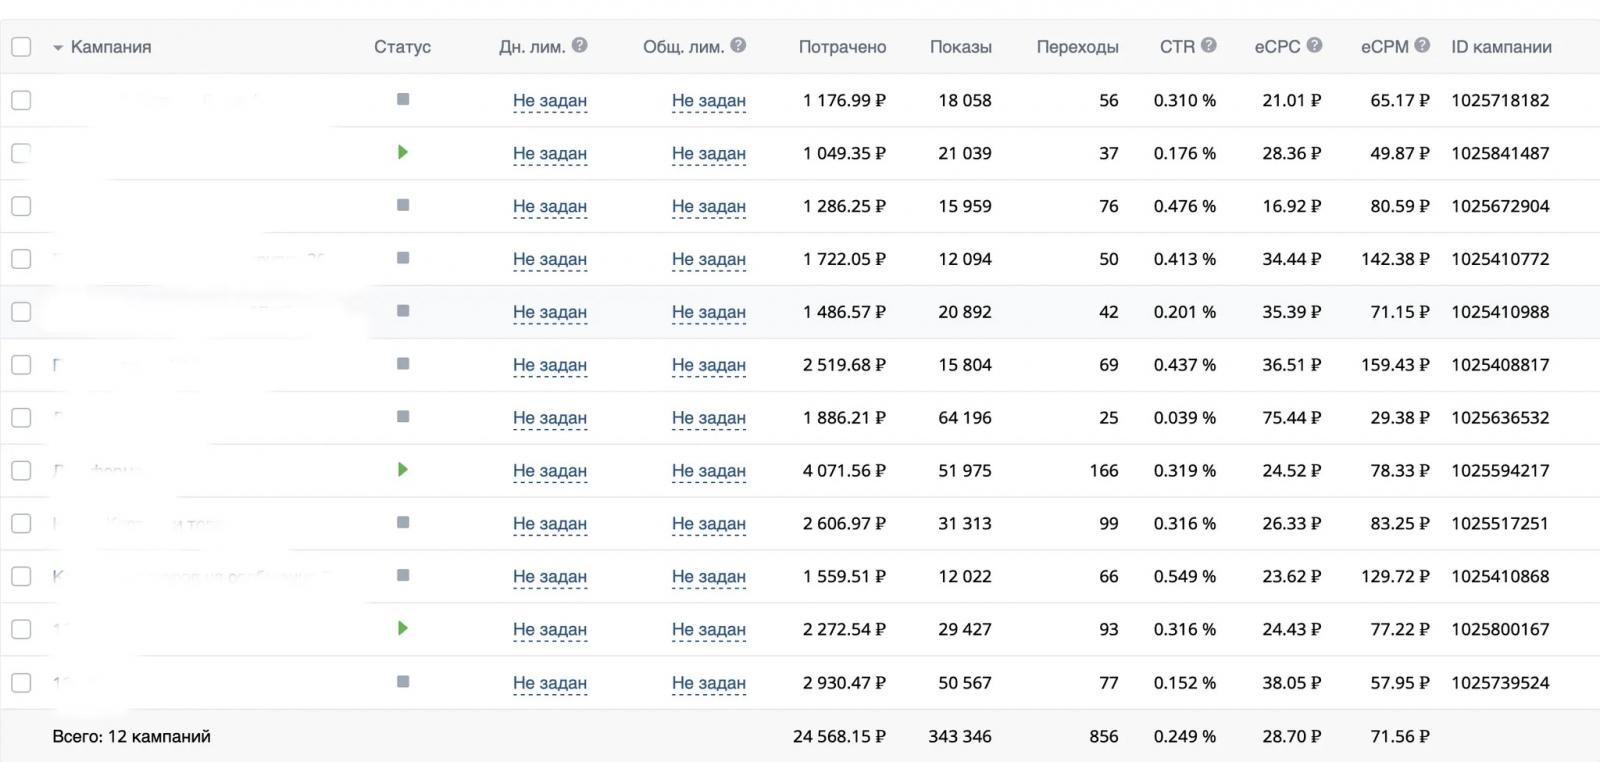Select the checkbox for campaign 1025739524
This screenshot has height=762, width=1600.
[21, 683]
